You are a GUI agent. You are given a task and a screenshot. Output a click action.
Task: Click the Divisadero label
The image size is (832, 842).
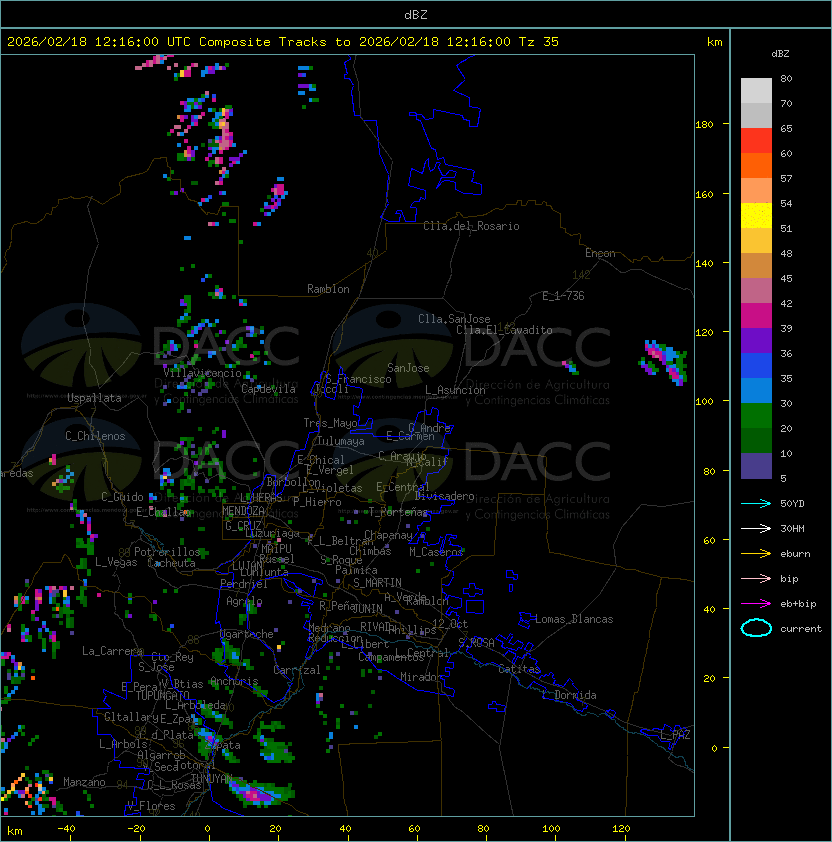pos(444,496)
